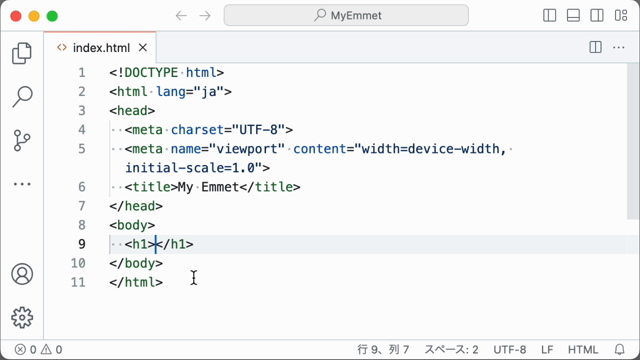Click the content attribute on line 5
This screenshot has height=360, width=640.
point(320,149)
